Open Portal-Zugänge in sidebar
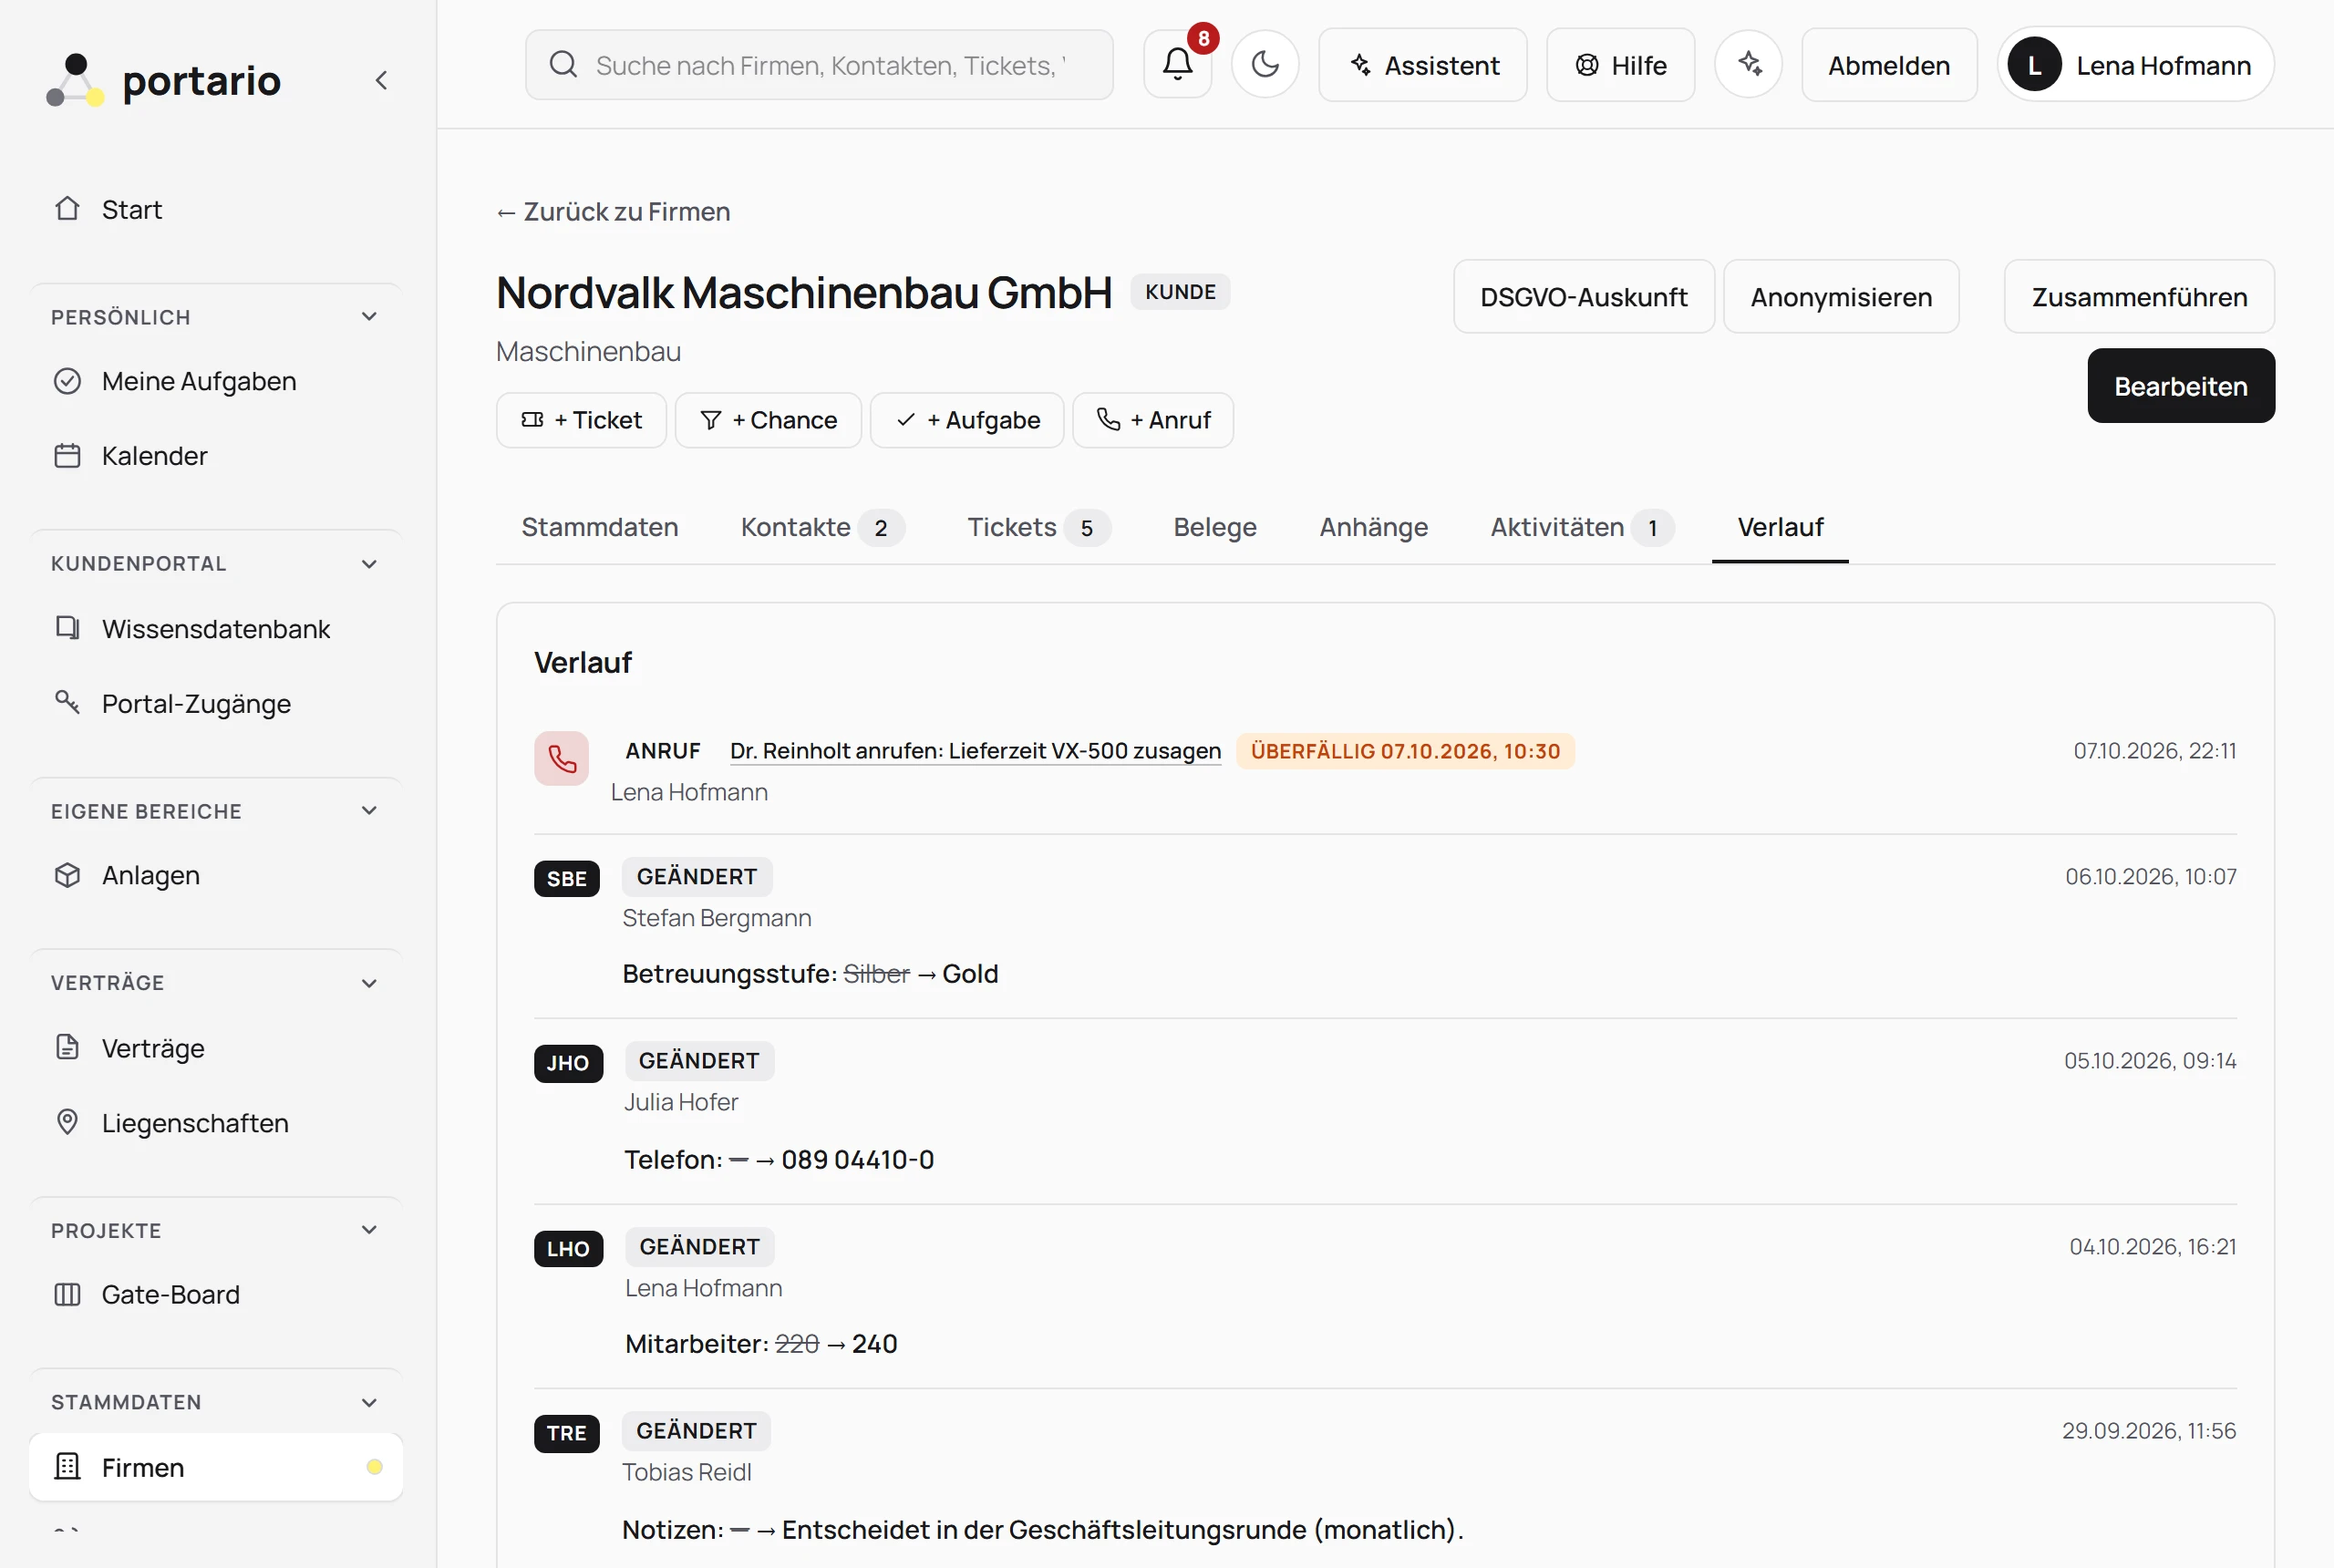This screenshot has height=1568, width=2334. click(x=216, y=704)
